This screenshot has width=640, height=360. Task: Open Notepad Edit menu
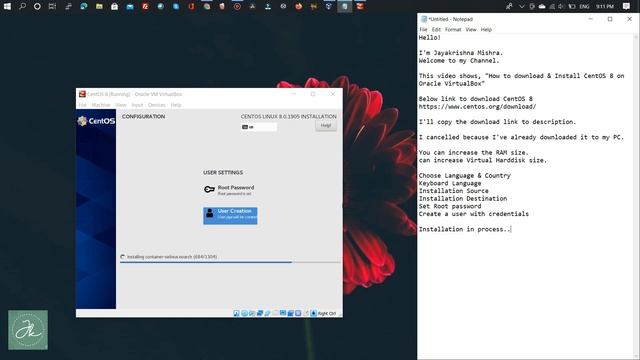436,29
